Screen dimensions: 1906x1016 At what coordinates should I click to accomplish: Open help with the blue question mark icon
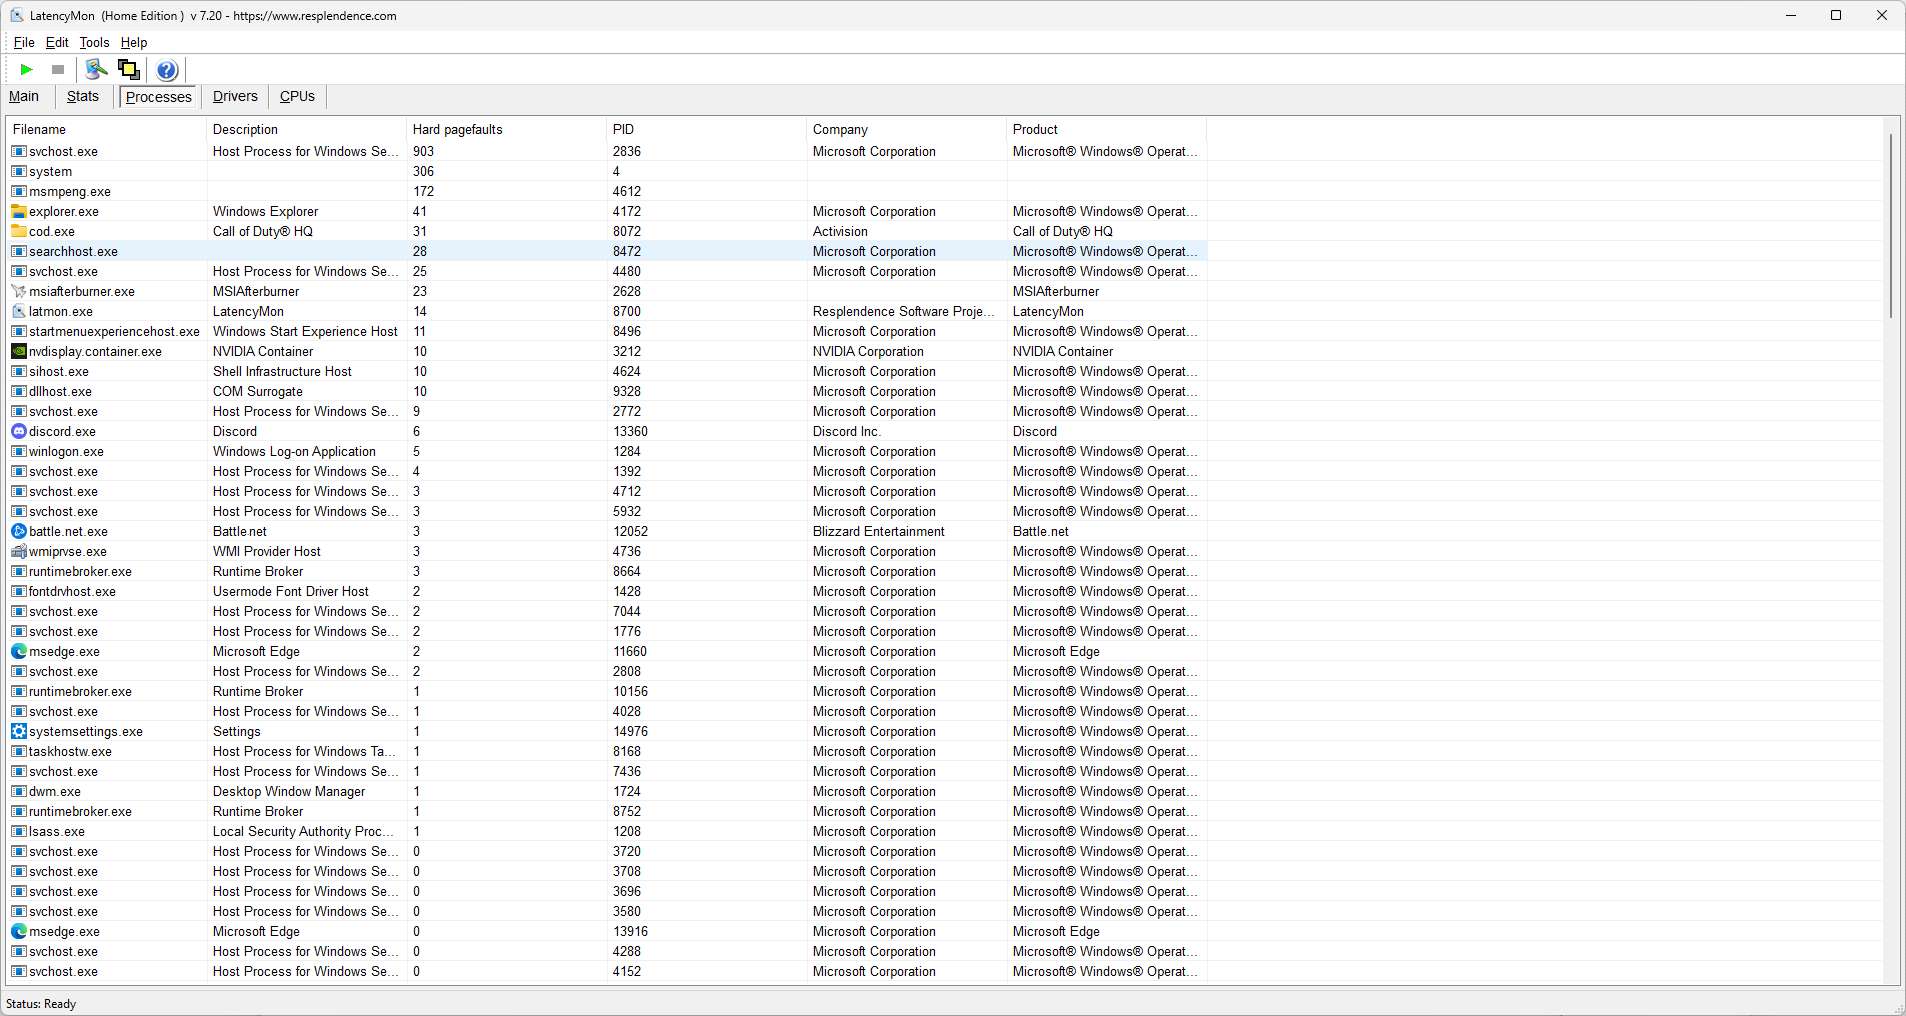coord(167,69)
